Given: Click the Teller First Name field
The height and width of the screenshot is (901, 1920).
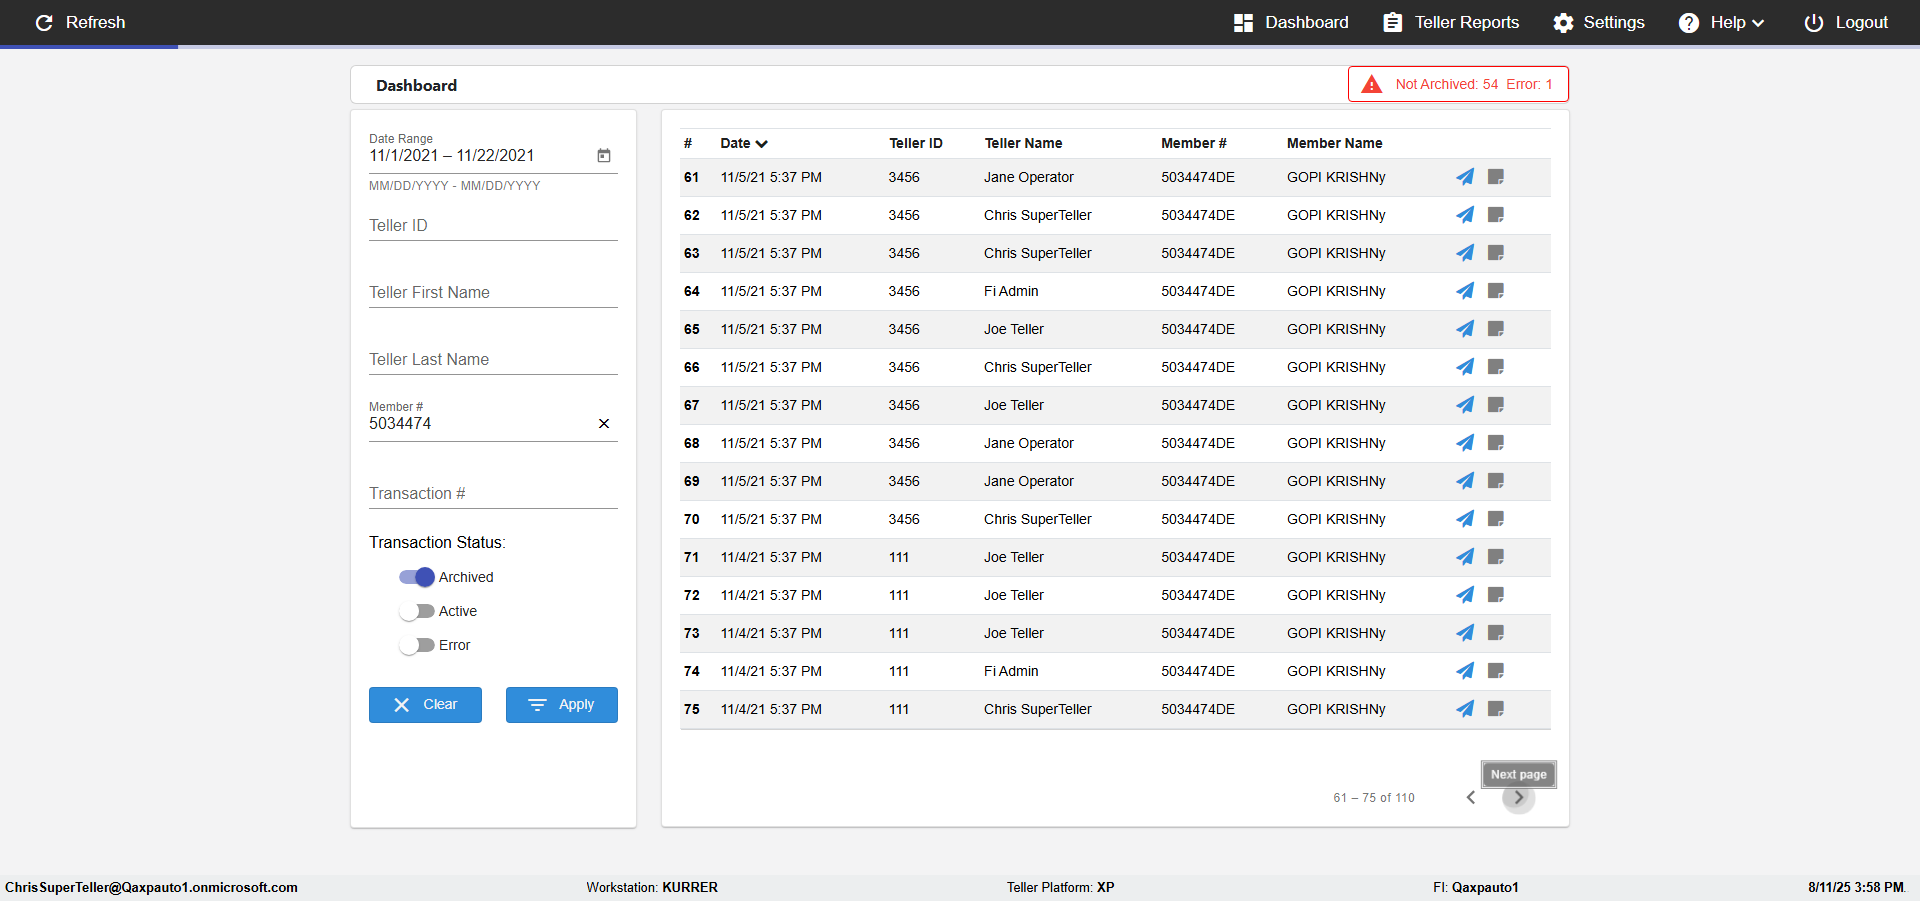Looking at the screenshot, I should pyautogui.click(x=493, y=292).
